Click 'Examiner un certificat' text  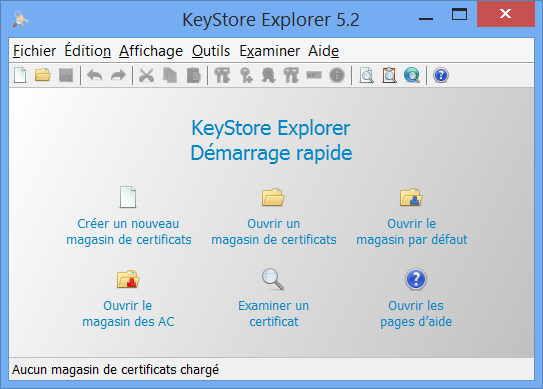(274, 313)
